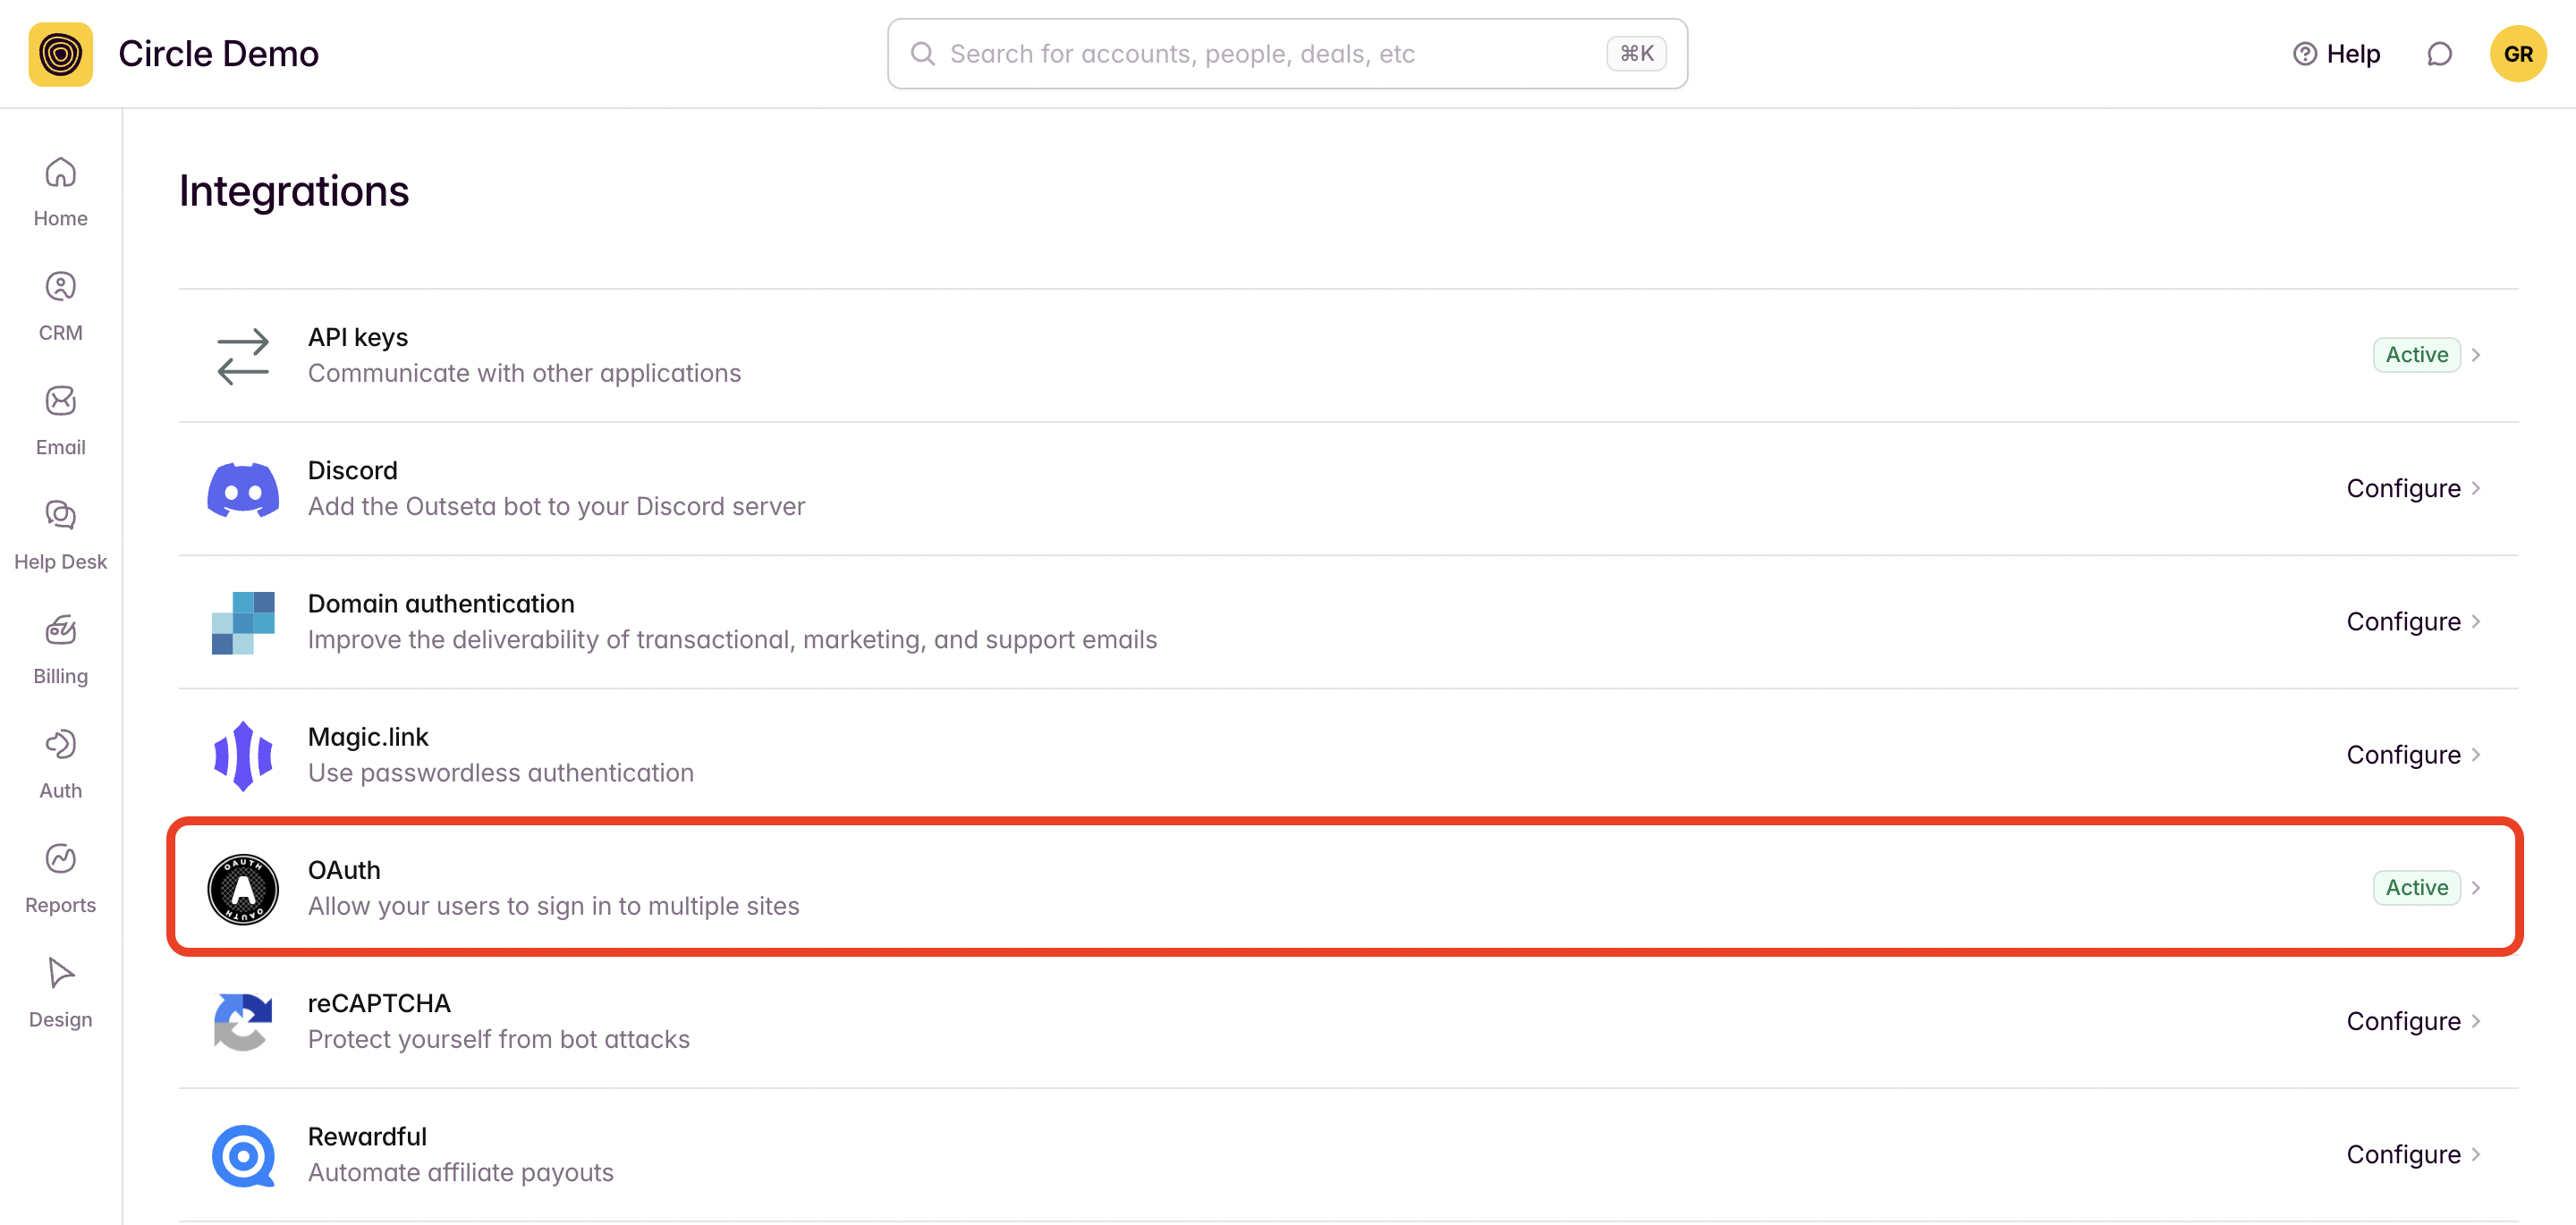Image resolution: width=2576 pixels, height=1225 pixels.
Task: Click the Active badge on OAuth row
Action: [x=2415, y=887]
